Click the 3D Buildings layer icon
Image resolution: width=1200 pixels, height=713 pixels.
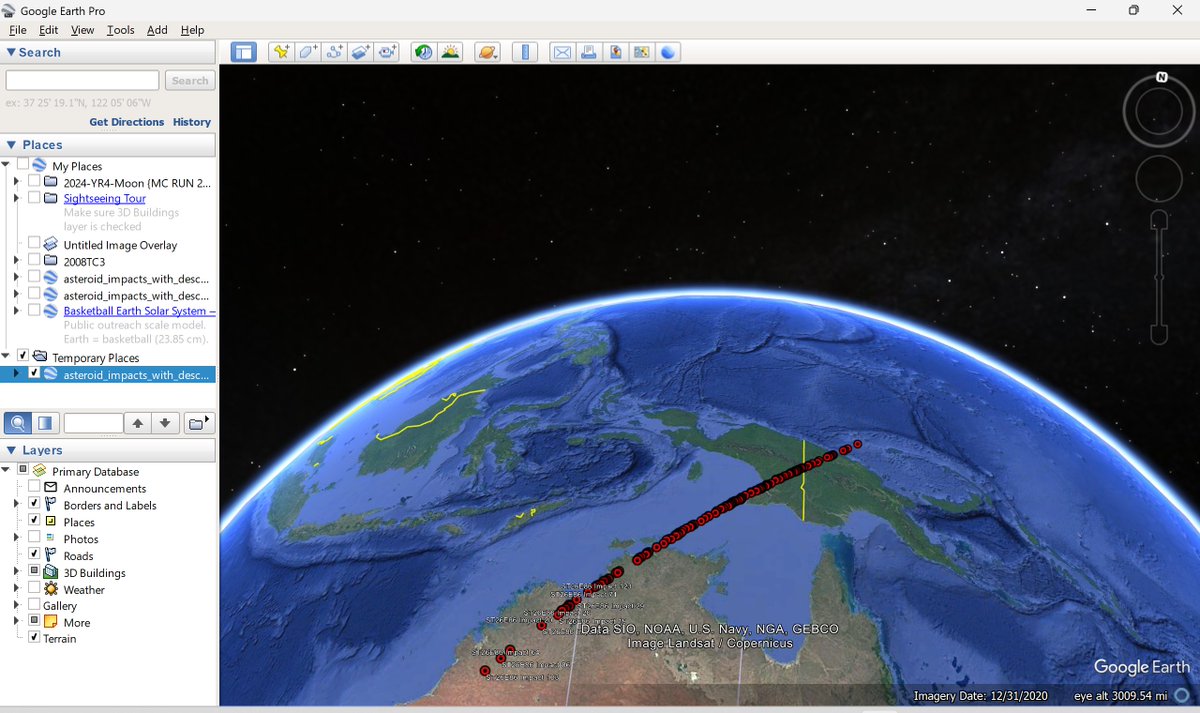coord(50,573)
